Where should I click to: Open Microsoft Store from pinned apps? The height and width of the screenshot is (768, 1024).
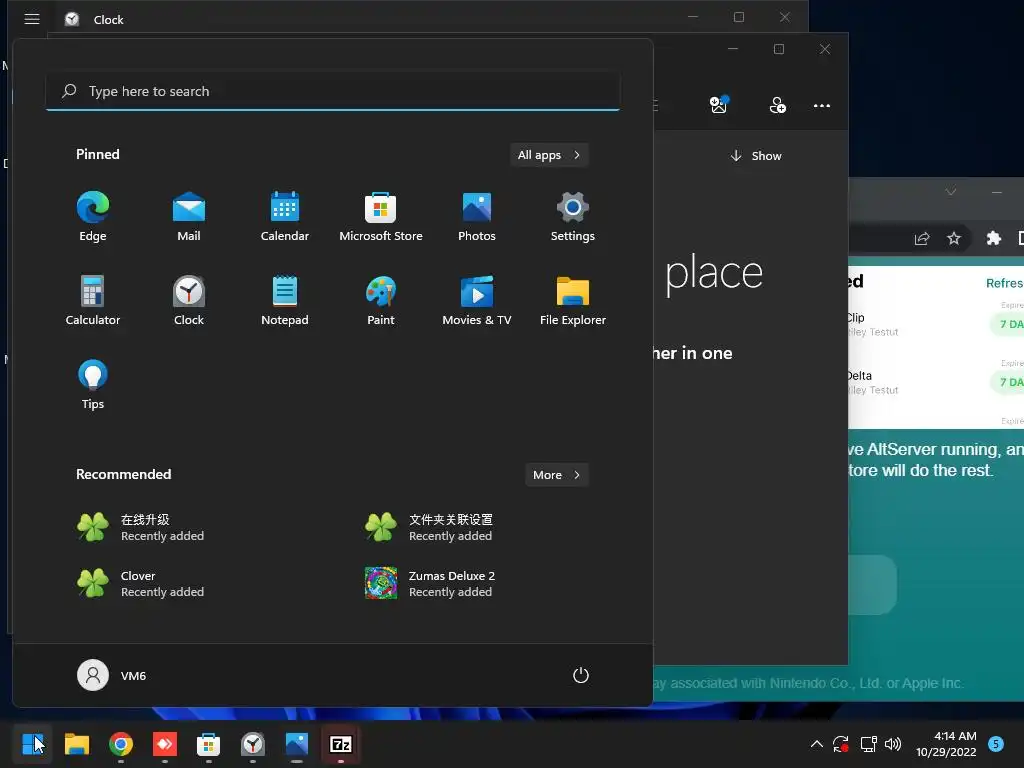click(x=381, y=217)
